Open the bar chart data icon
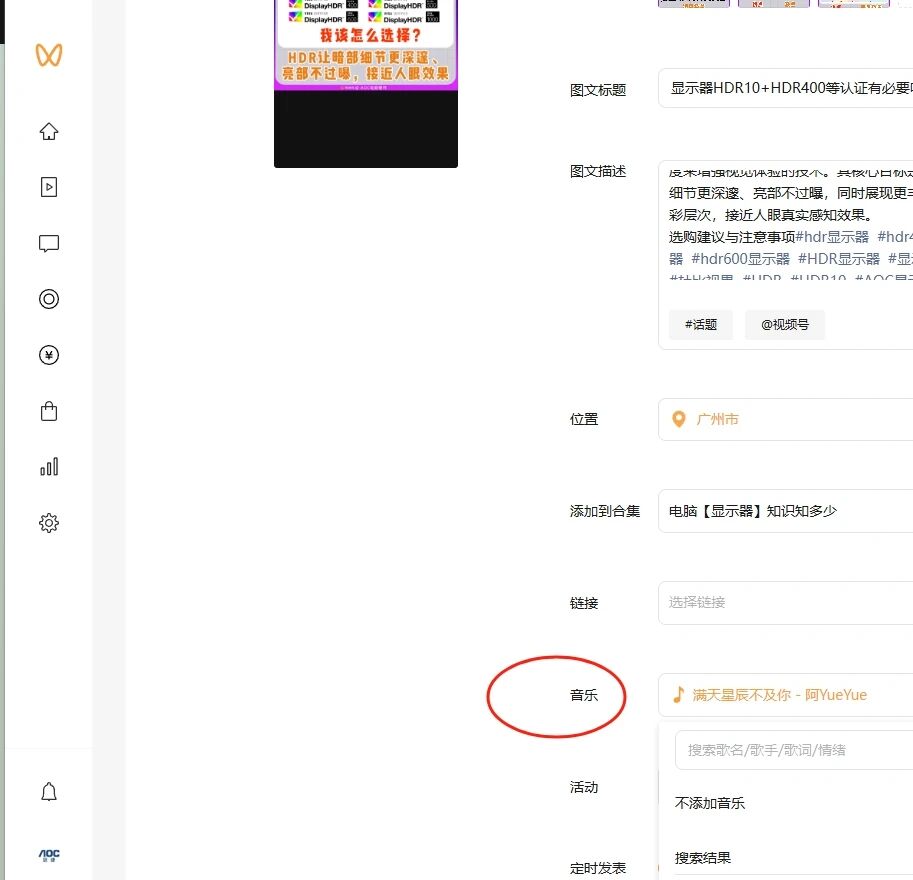Image resolution: width=913 pixels, height=880 pixels. tap(49, 466)
